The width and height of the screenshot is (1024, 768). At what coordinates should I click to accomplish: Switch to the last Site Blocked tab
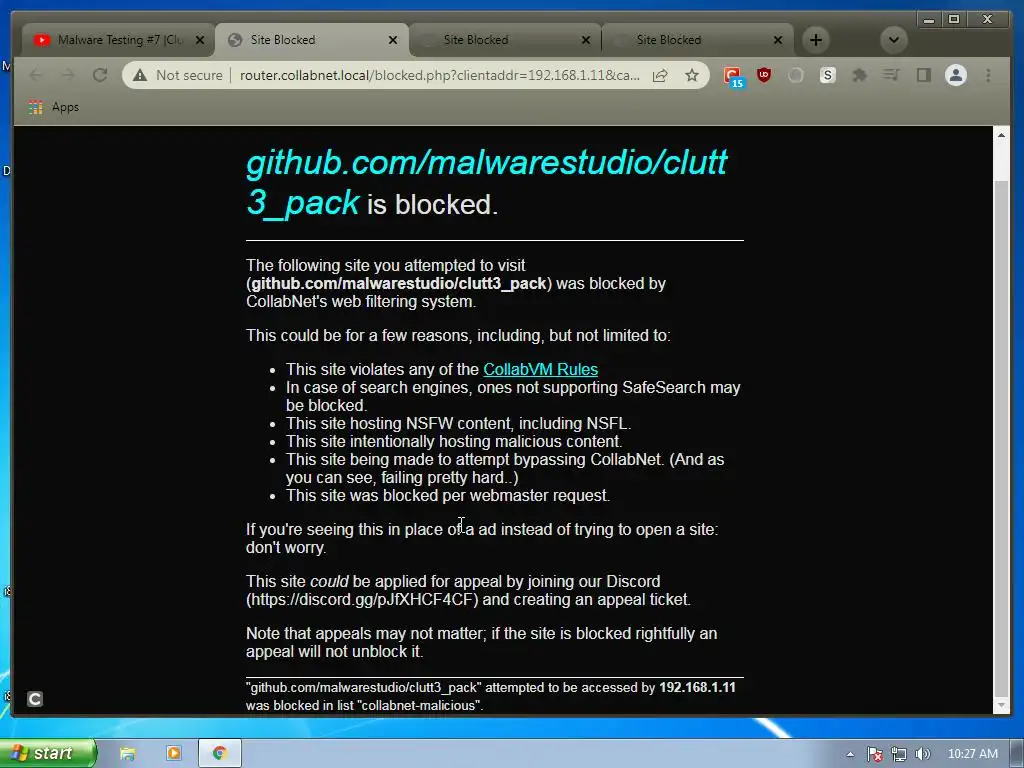click(697, 40)
